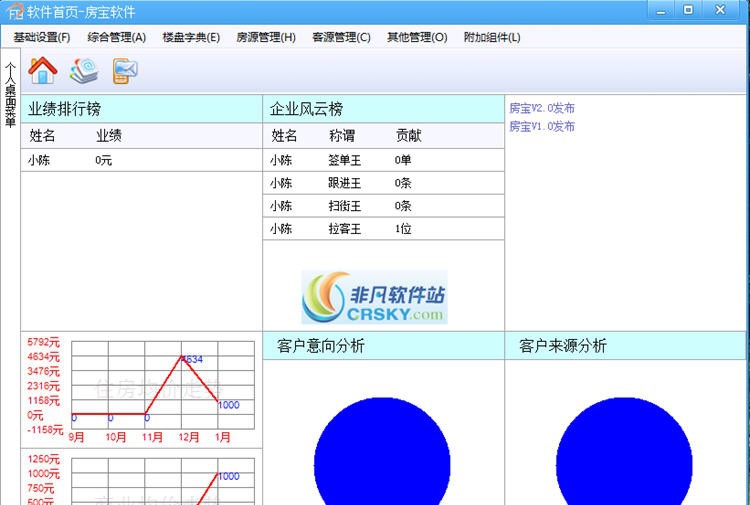This screenshot has width=750, height=505.
Task: Open the 基础设置(F) menu
Action: 42,37
